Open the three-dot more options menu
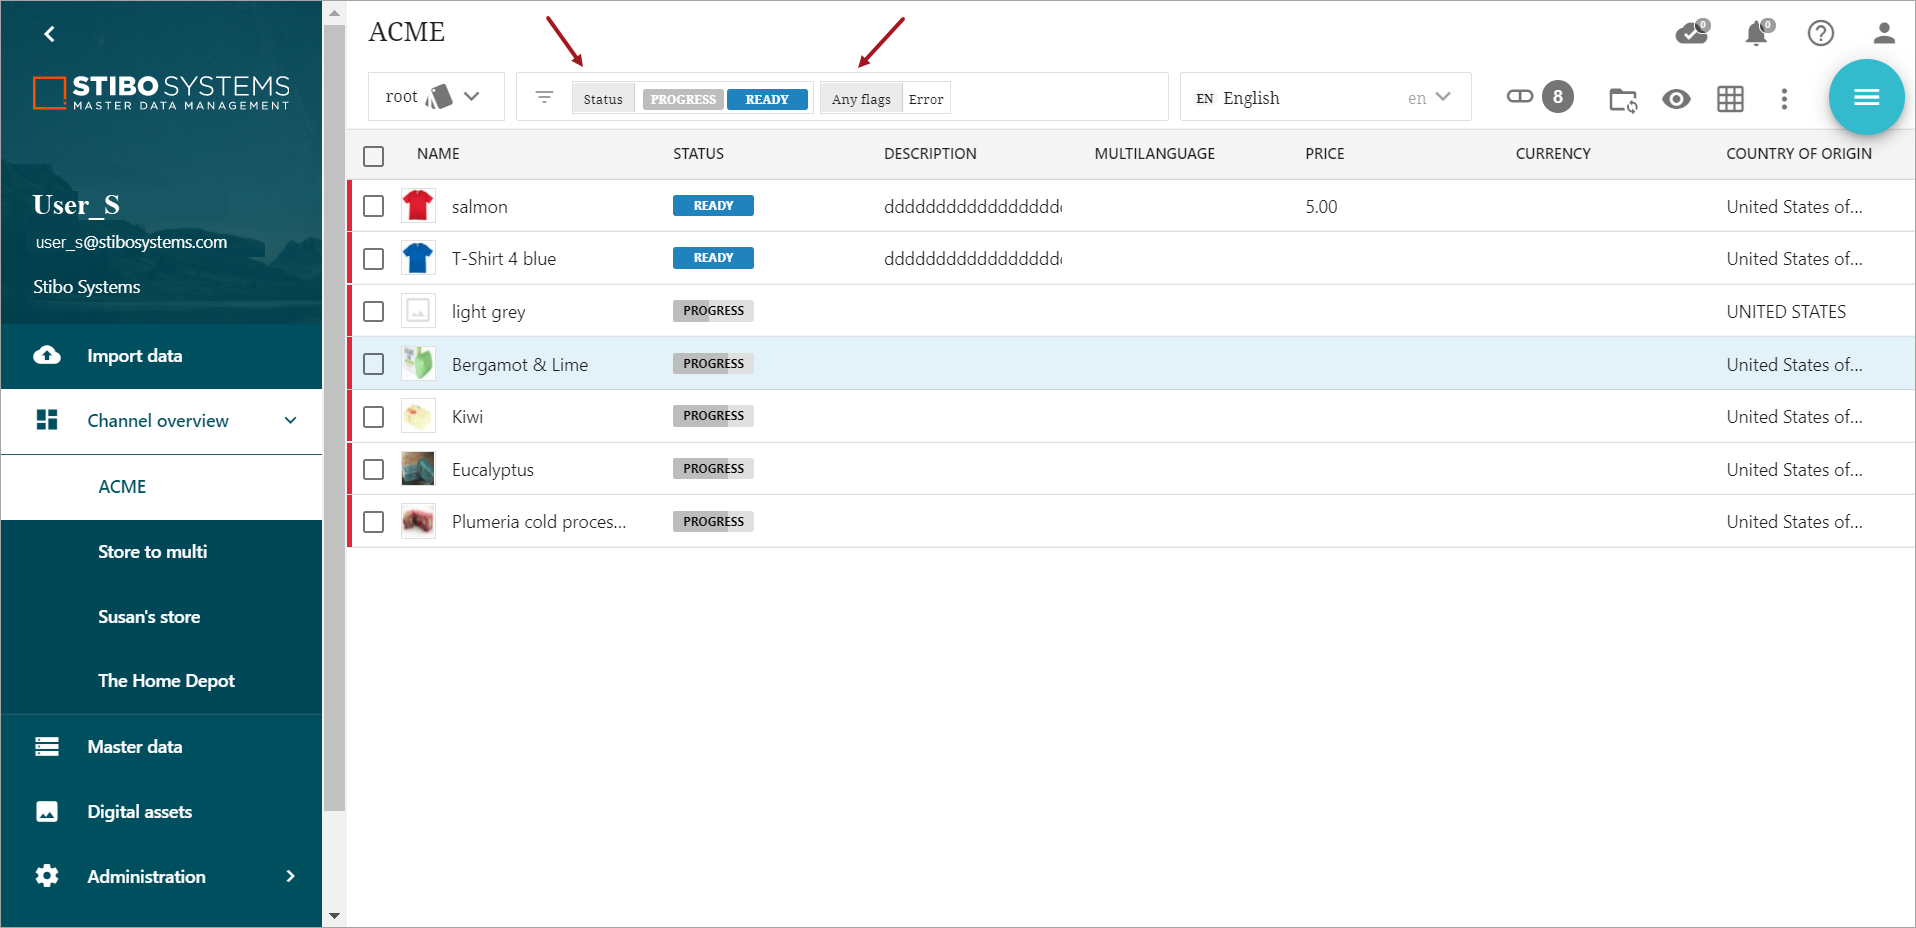1916x928 pixels. [1784, 99]
